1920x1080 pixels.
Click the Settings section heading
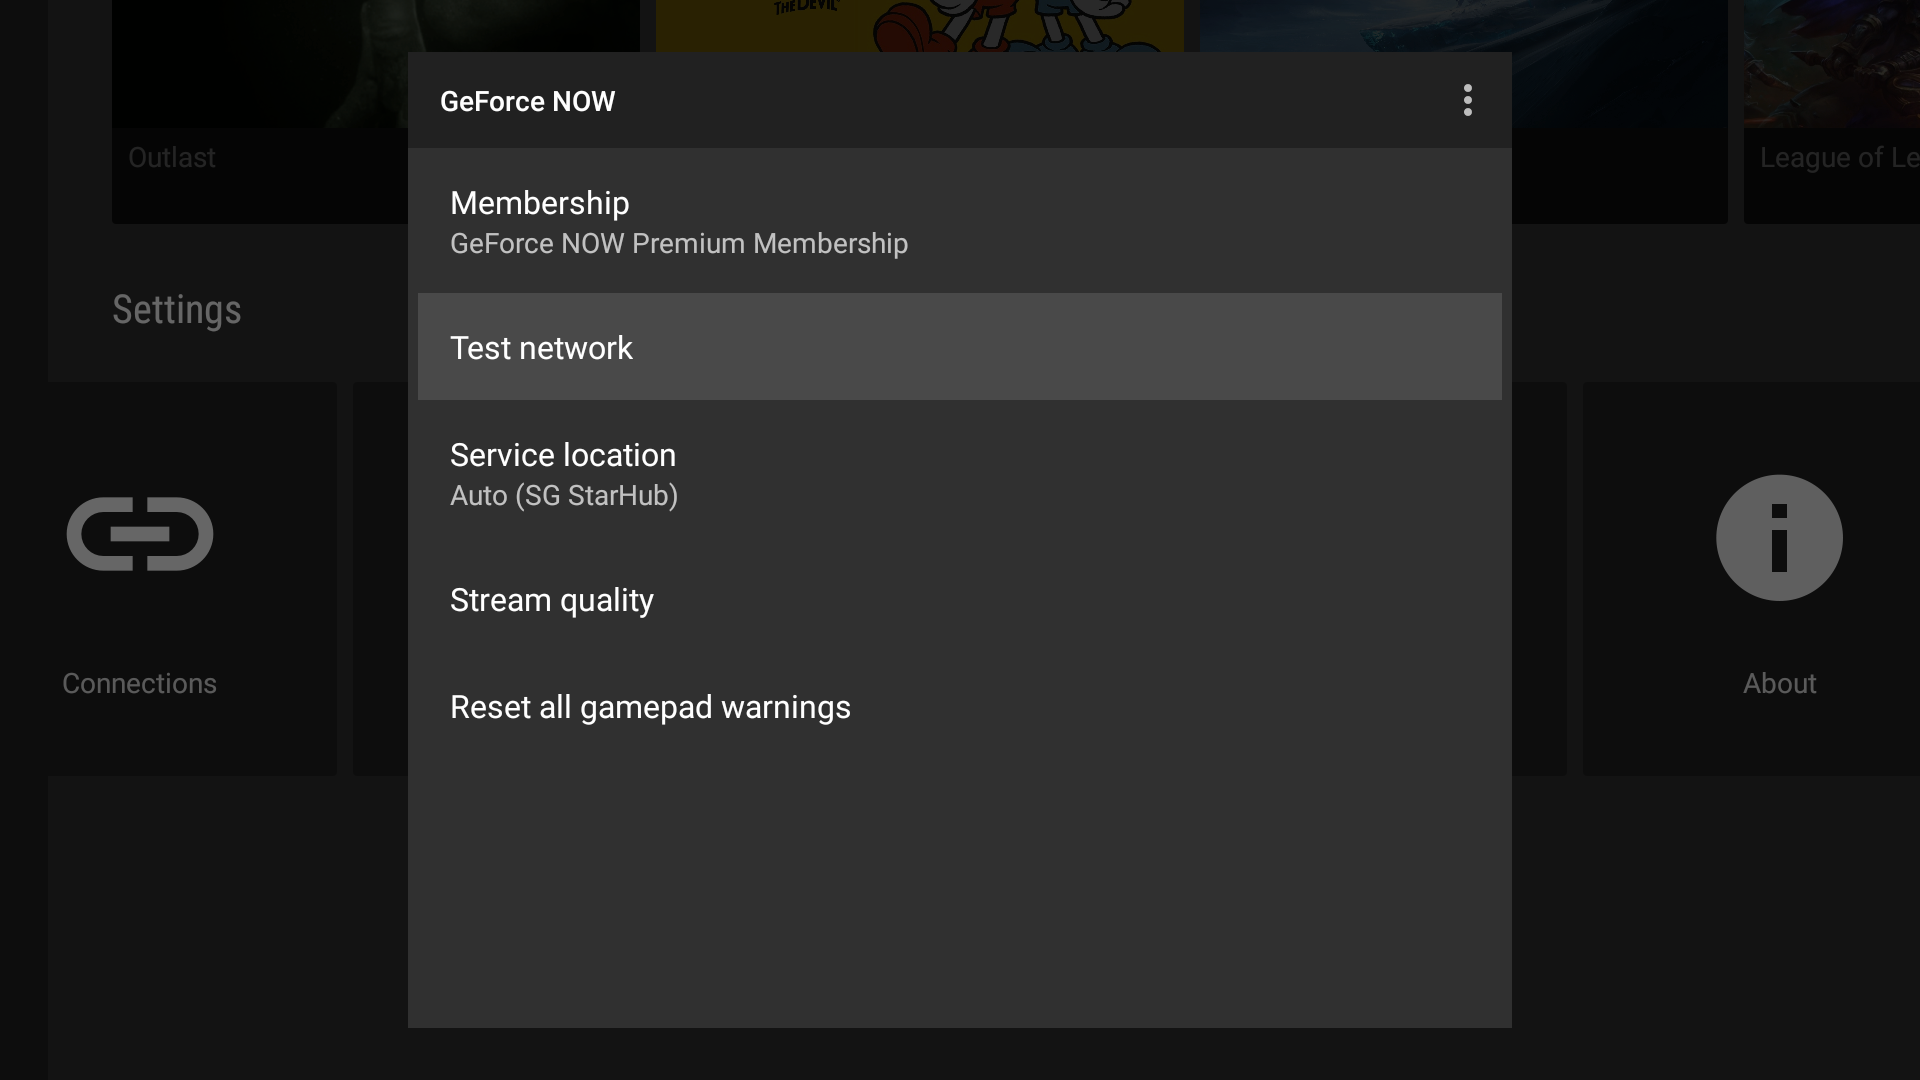point(177,310)
